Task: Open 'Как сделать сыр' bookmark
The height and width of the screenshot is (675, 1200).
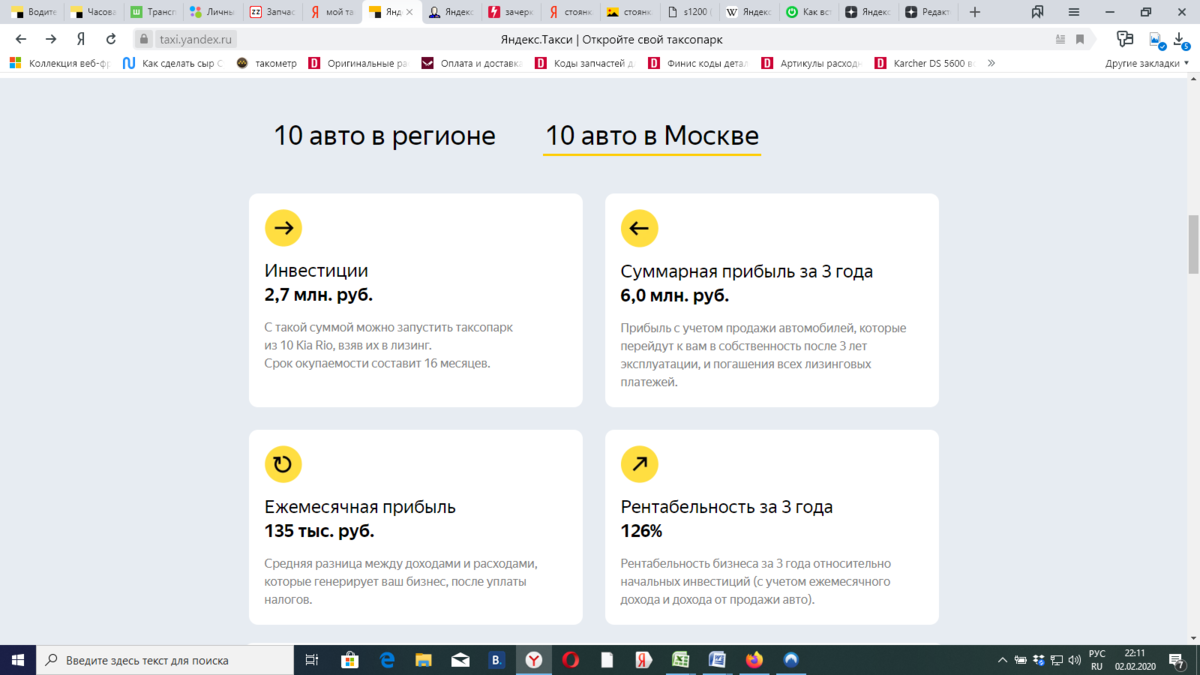Action: coord(172,63)
